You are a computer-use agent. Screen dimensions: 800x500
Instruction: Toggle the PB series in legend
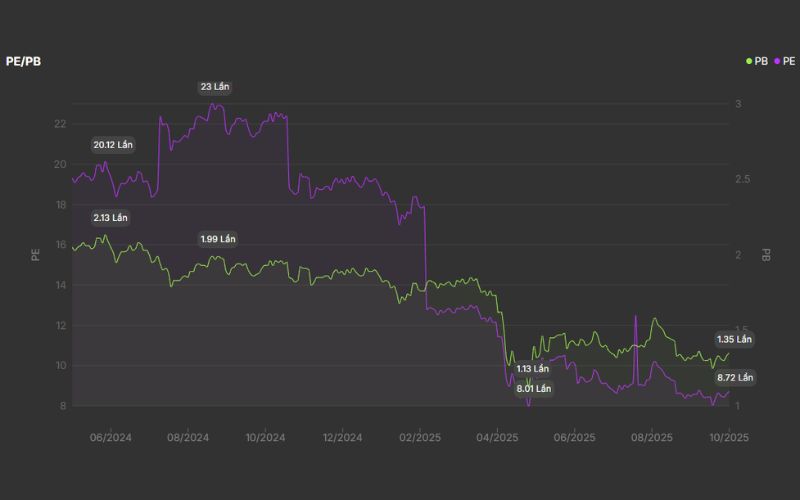(x=761, y=62)
